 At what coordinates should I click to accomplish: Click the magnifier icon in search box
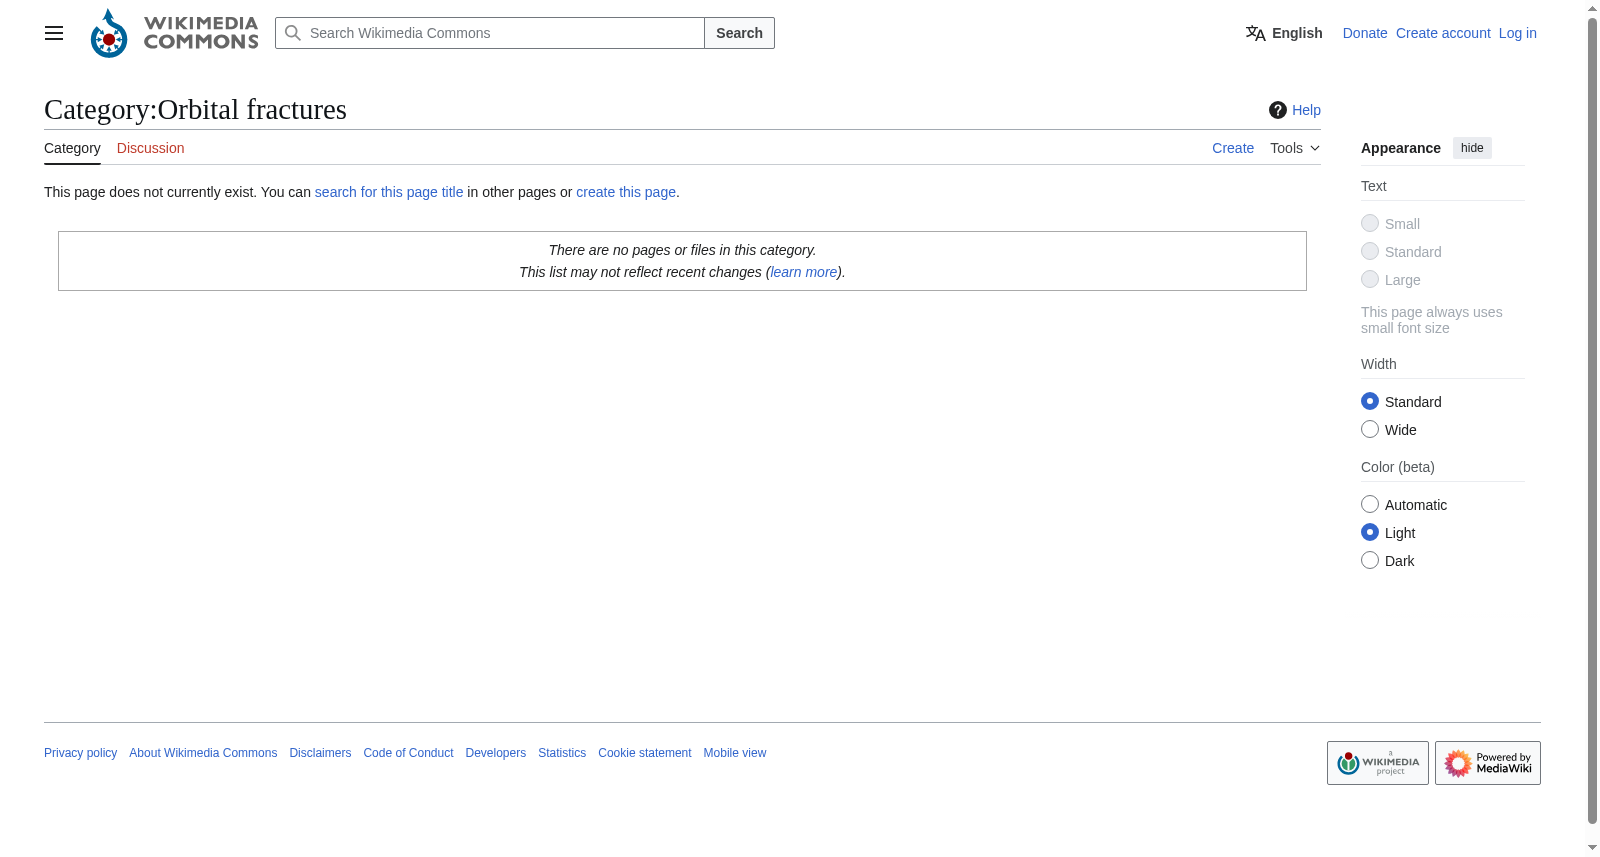pos(293,33)
